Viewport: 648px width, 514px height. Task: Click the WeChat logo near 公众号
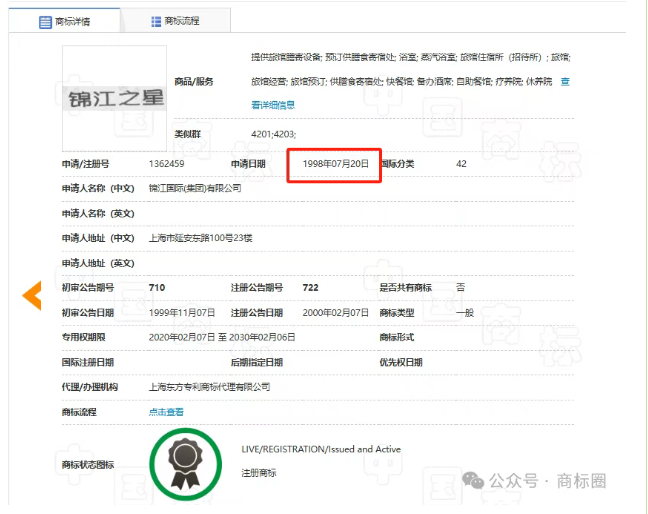(473, 481)
